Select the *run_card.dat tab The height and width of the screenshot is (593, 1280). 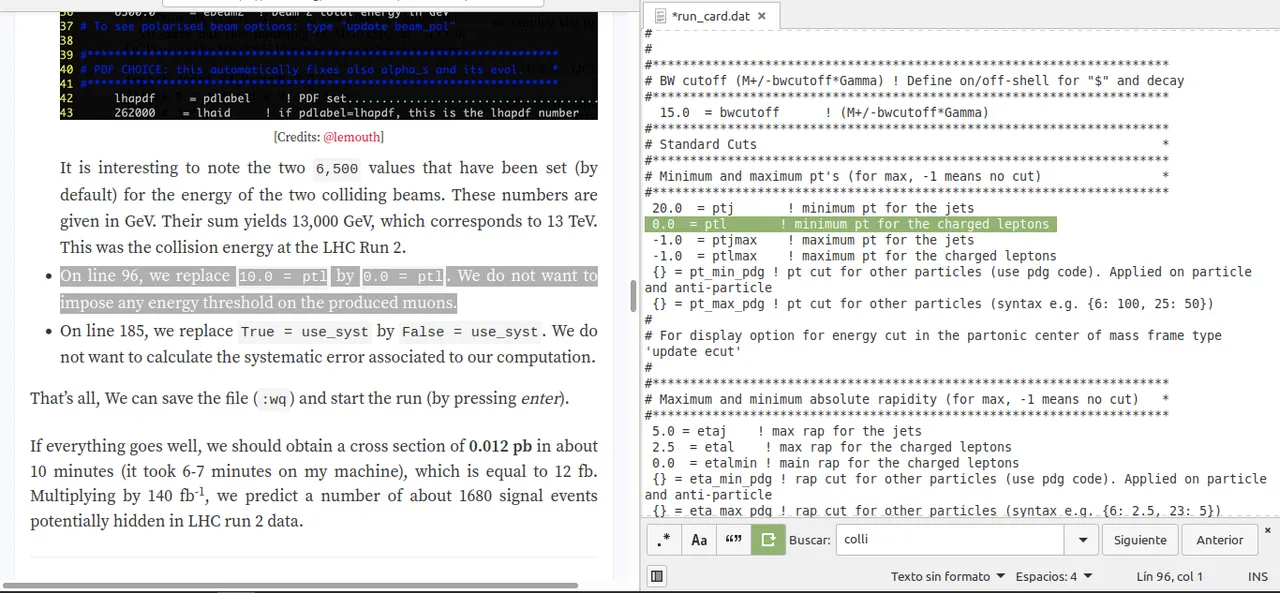(x=711, y=16)
